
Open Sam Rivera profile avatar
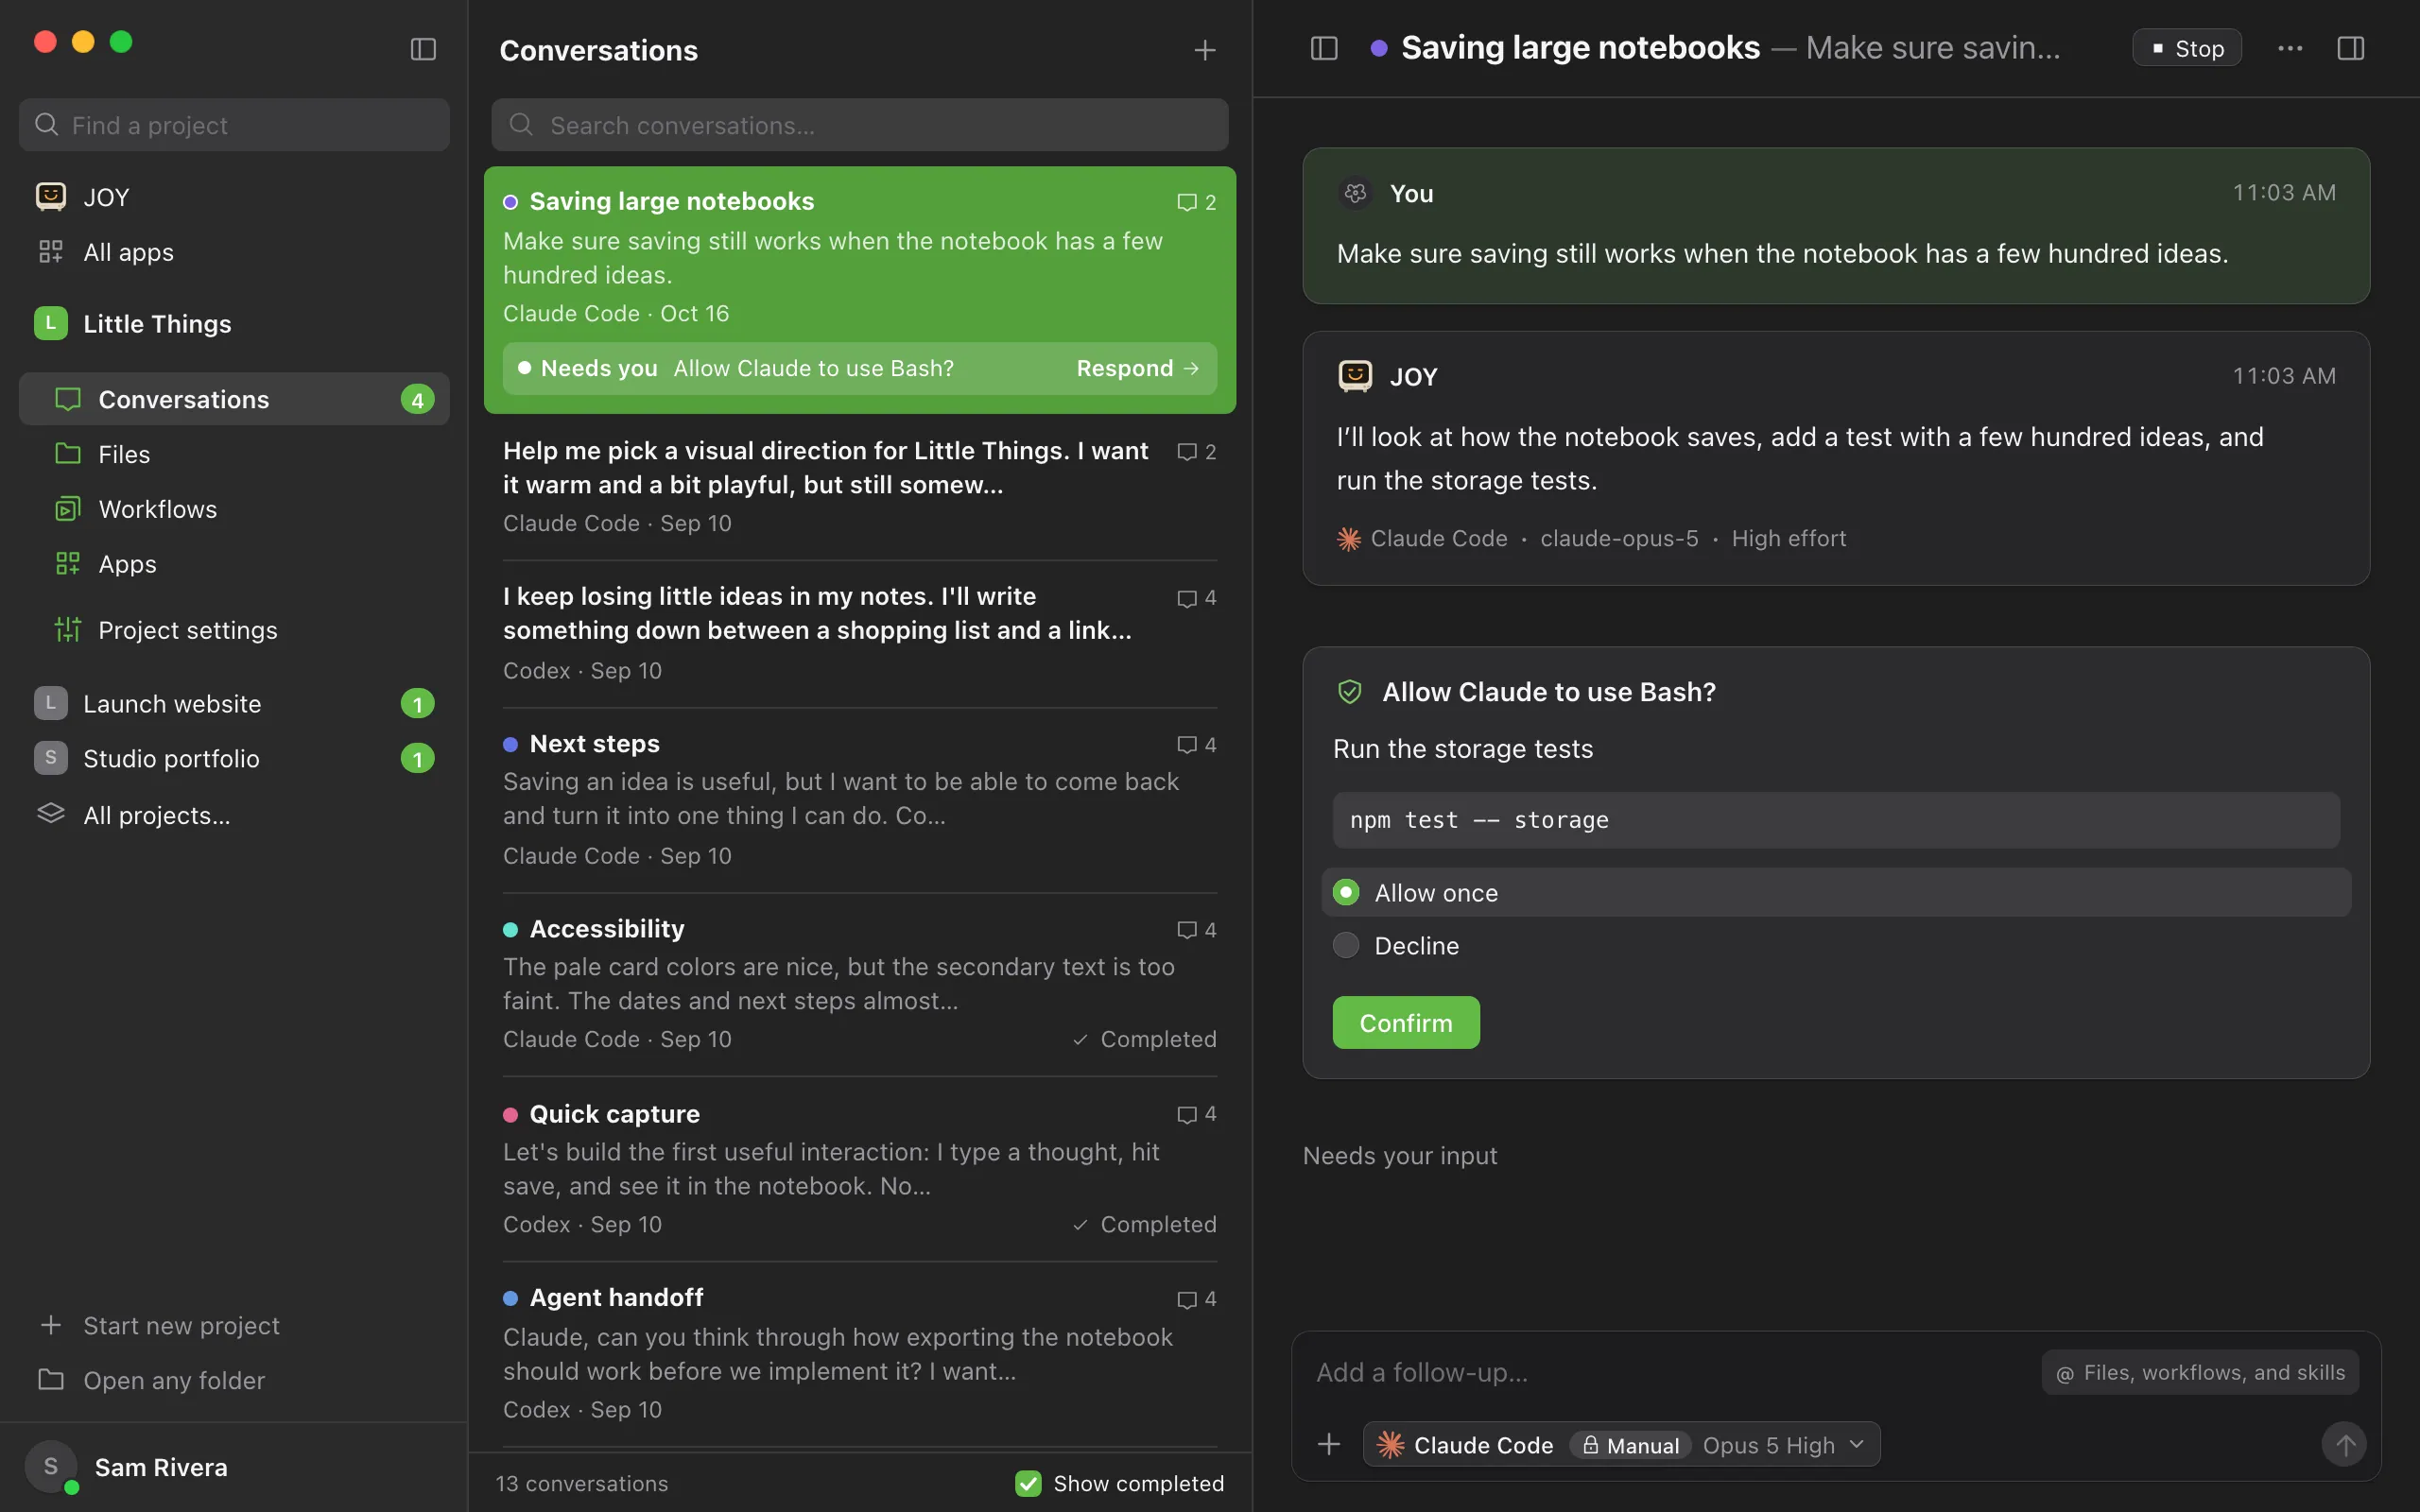[51, 1467]
